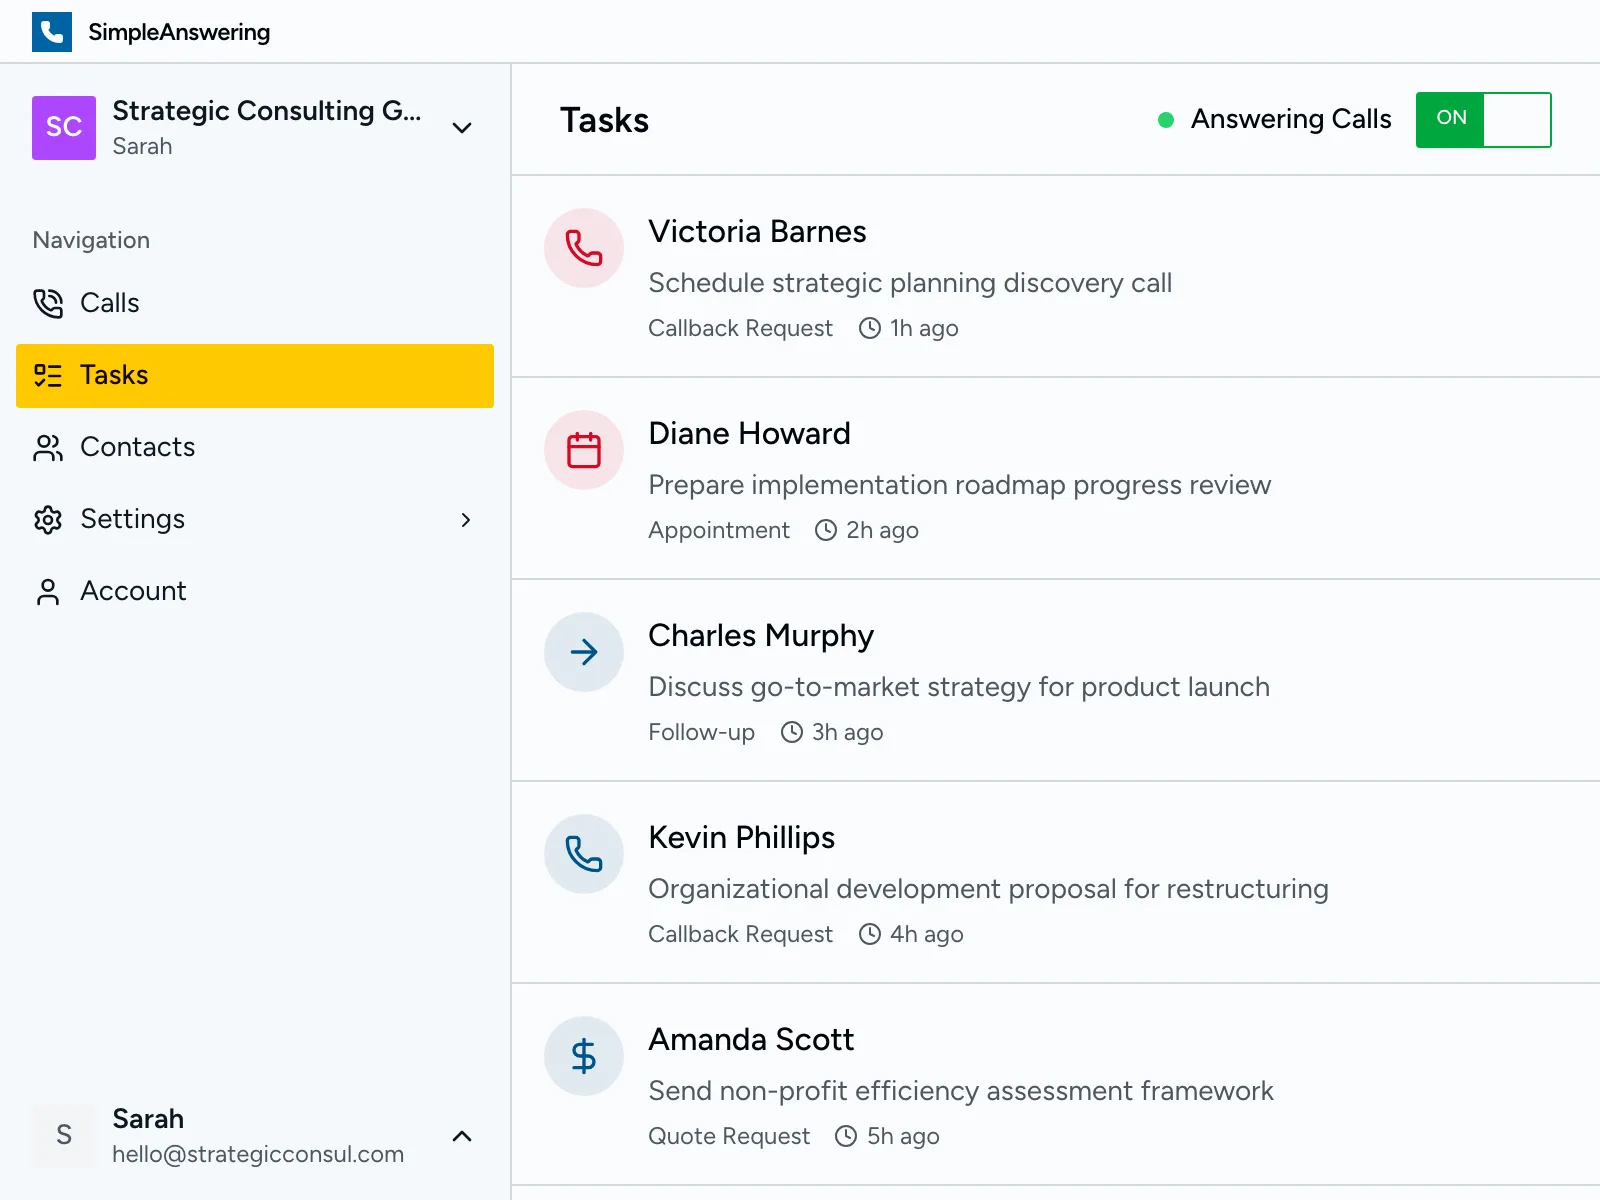Image resolution: width=1600 pixels, height=1200 pixels.
Task: Go to Contacts in the sidebar
Action: click(137, 447)
